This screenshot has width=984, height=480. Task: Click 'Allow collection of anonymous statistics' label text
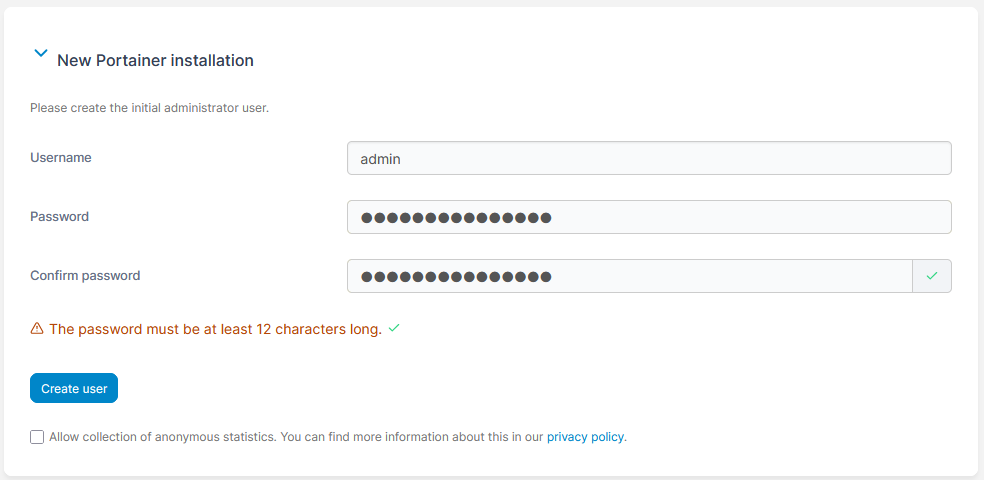(x=162, y=437)
